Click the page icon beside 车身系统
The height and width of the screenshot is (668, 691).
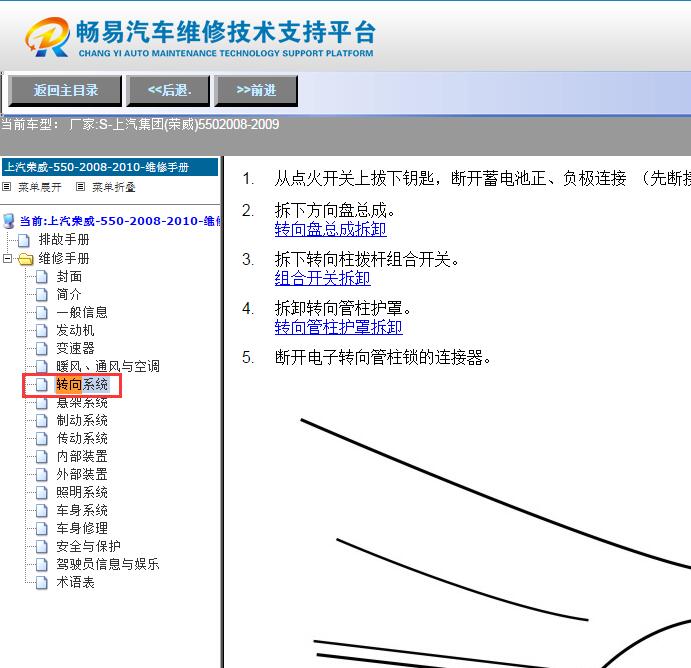coord(41,510)
